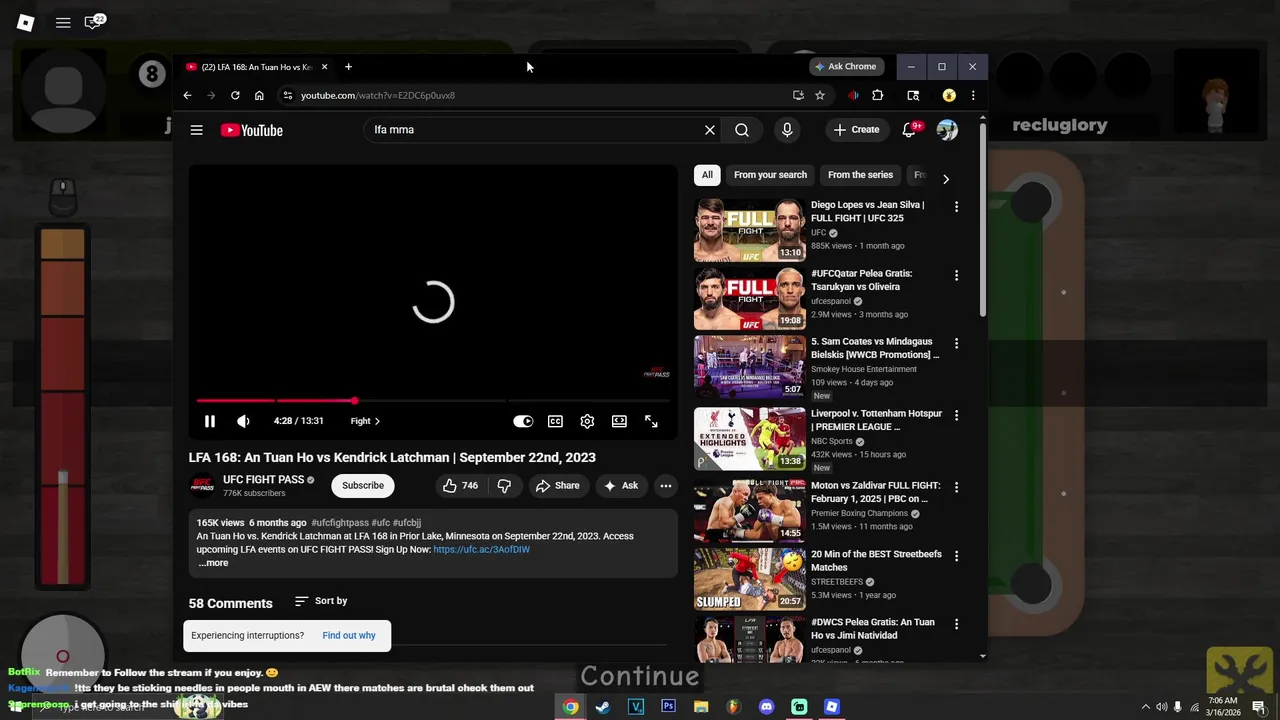Open the new tab plus button

tap(348, 67)
